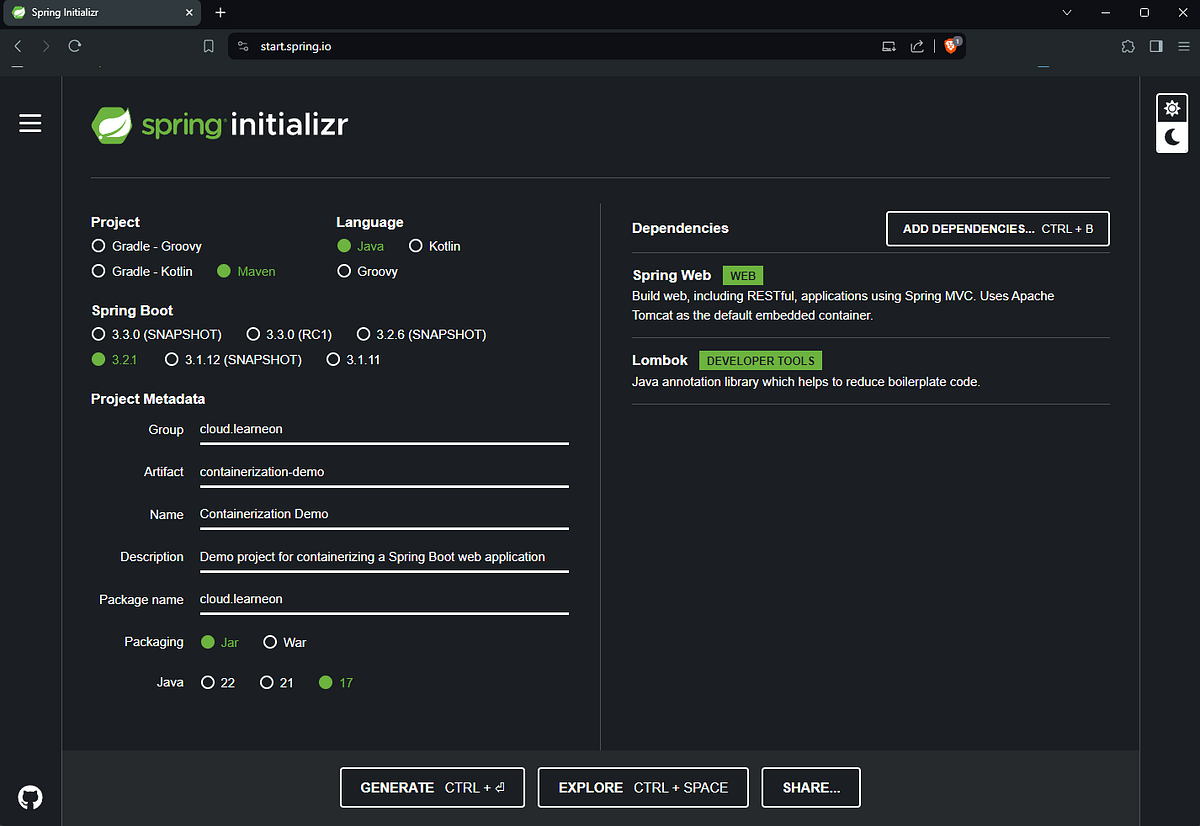The height and width of the screenshot is (826, 1200).
Task: Select Spring Boot 3.3.0 (SNAPSHOT)
Action: coord(156,334)
